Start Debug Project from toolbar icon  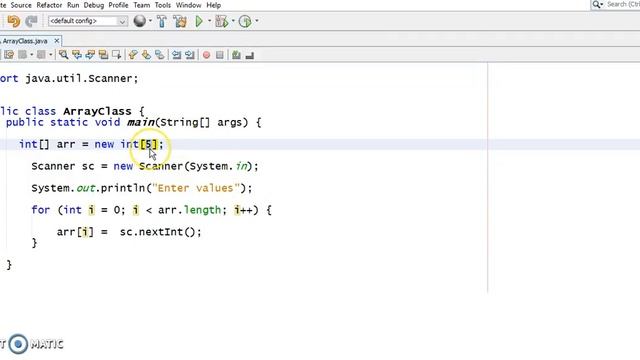pos(222,21)
